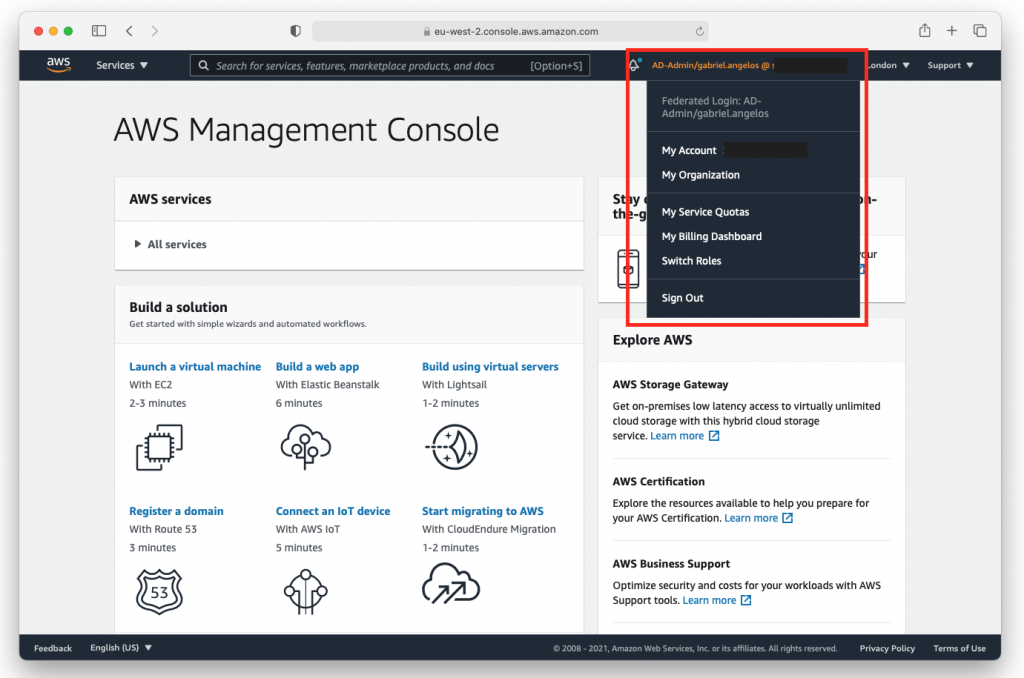Focus the services search field
Screen dimensions: 1024x678
pos(390,65)
